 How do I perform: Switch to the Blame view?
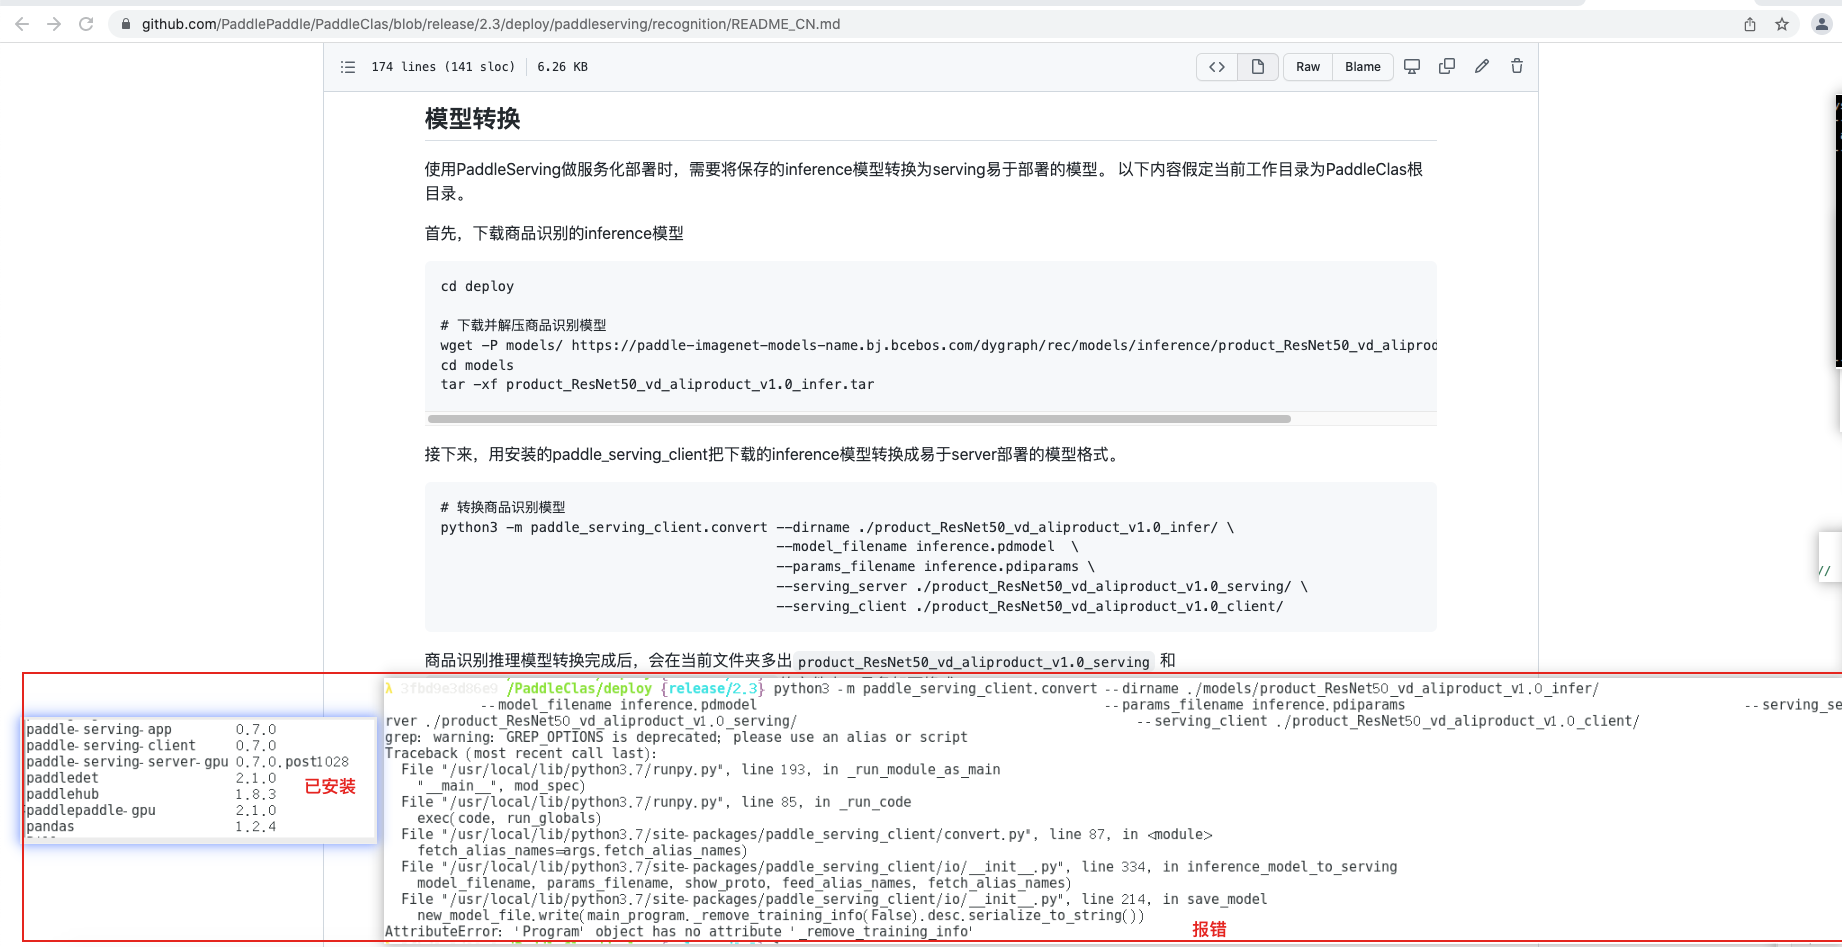point(1362,66)
